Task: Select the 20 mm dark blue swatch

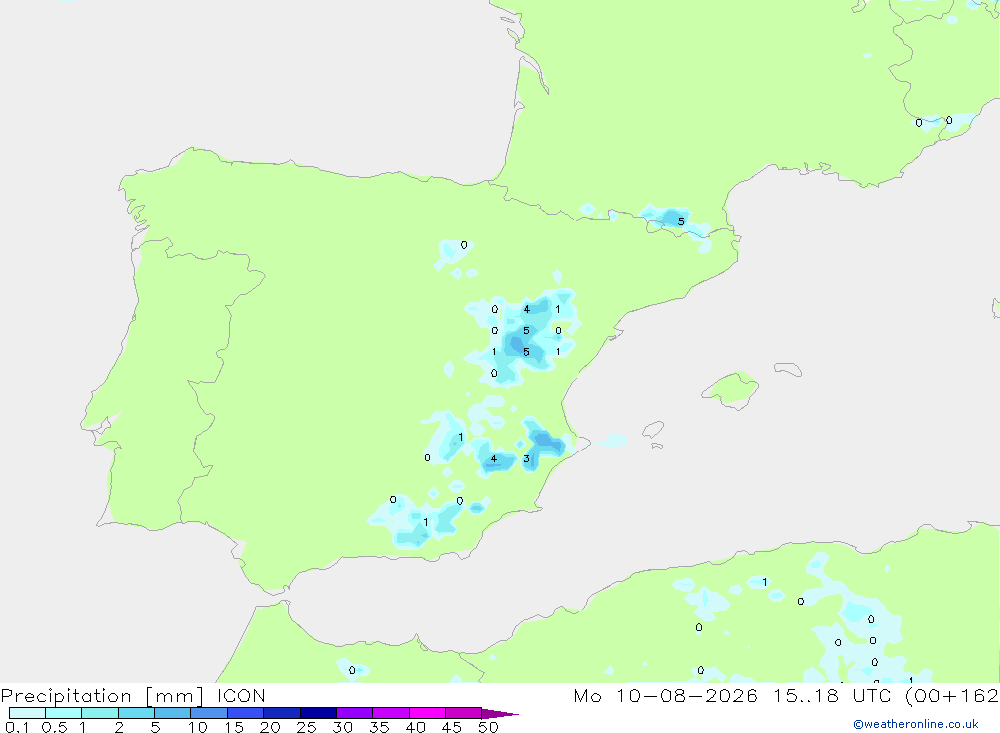Action: point(281,713)
